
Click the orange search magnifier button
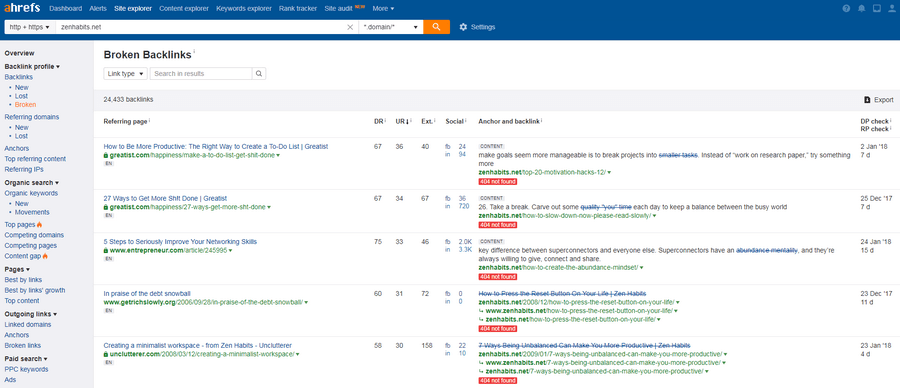pyautogui.click(x=436, y=27)
